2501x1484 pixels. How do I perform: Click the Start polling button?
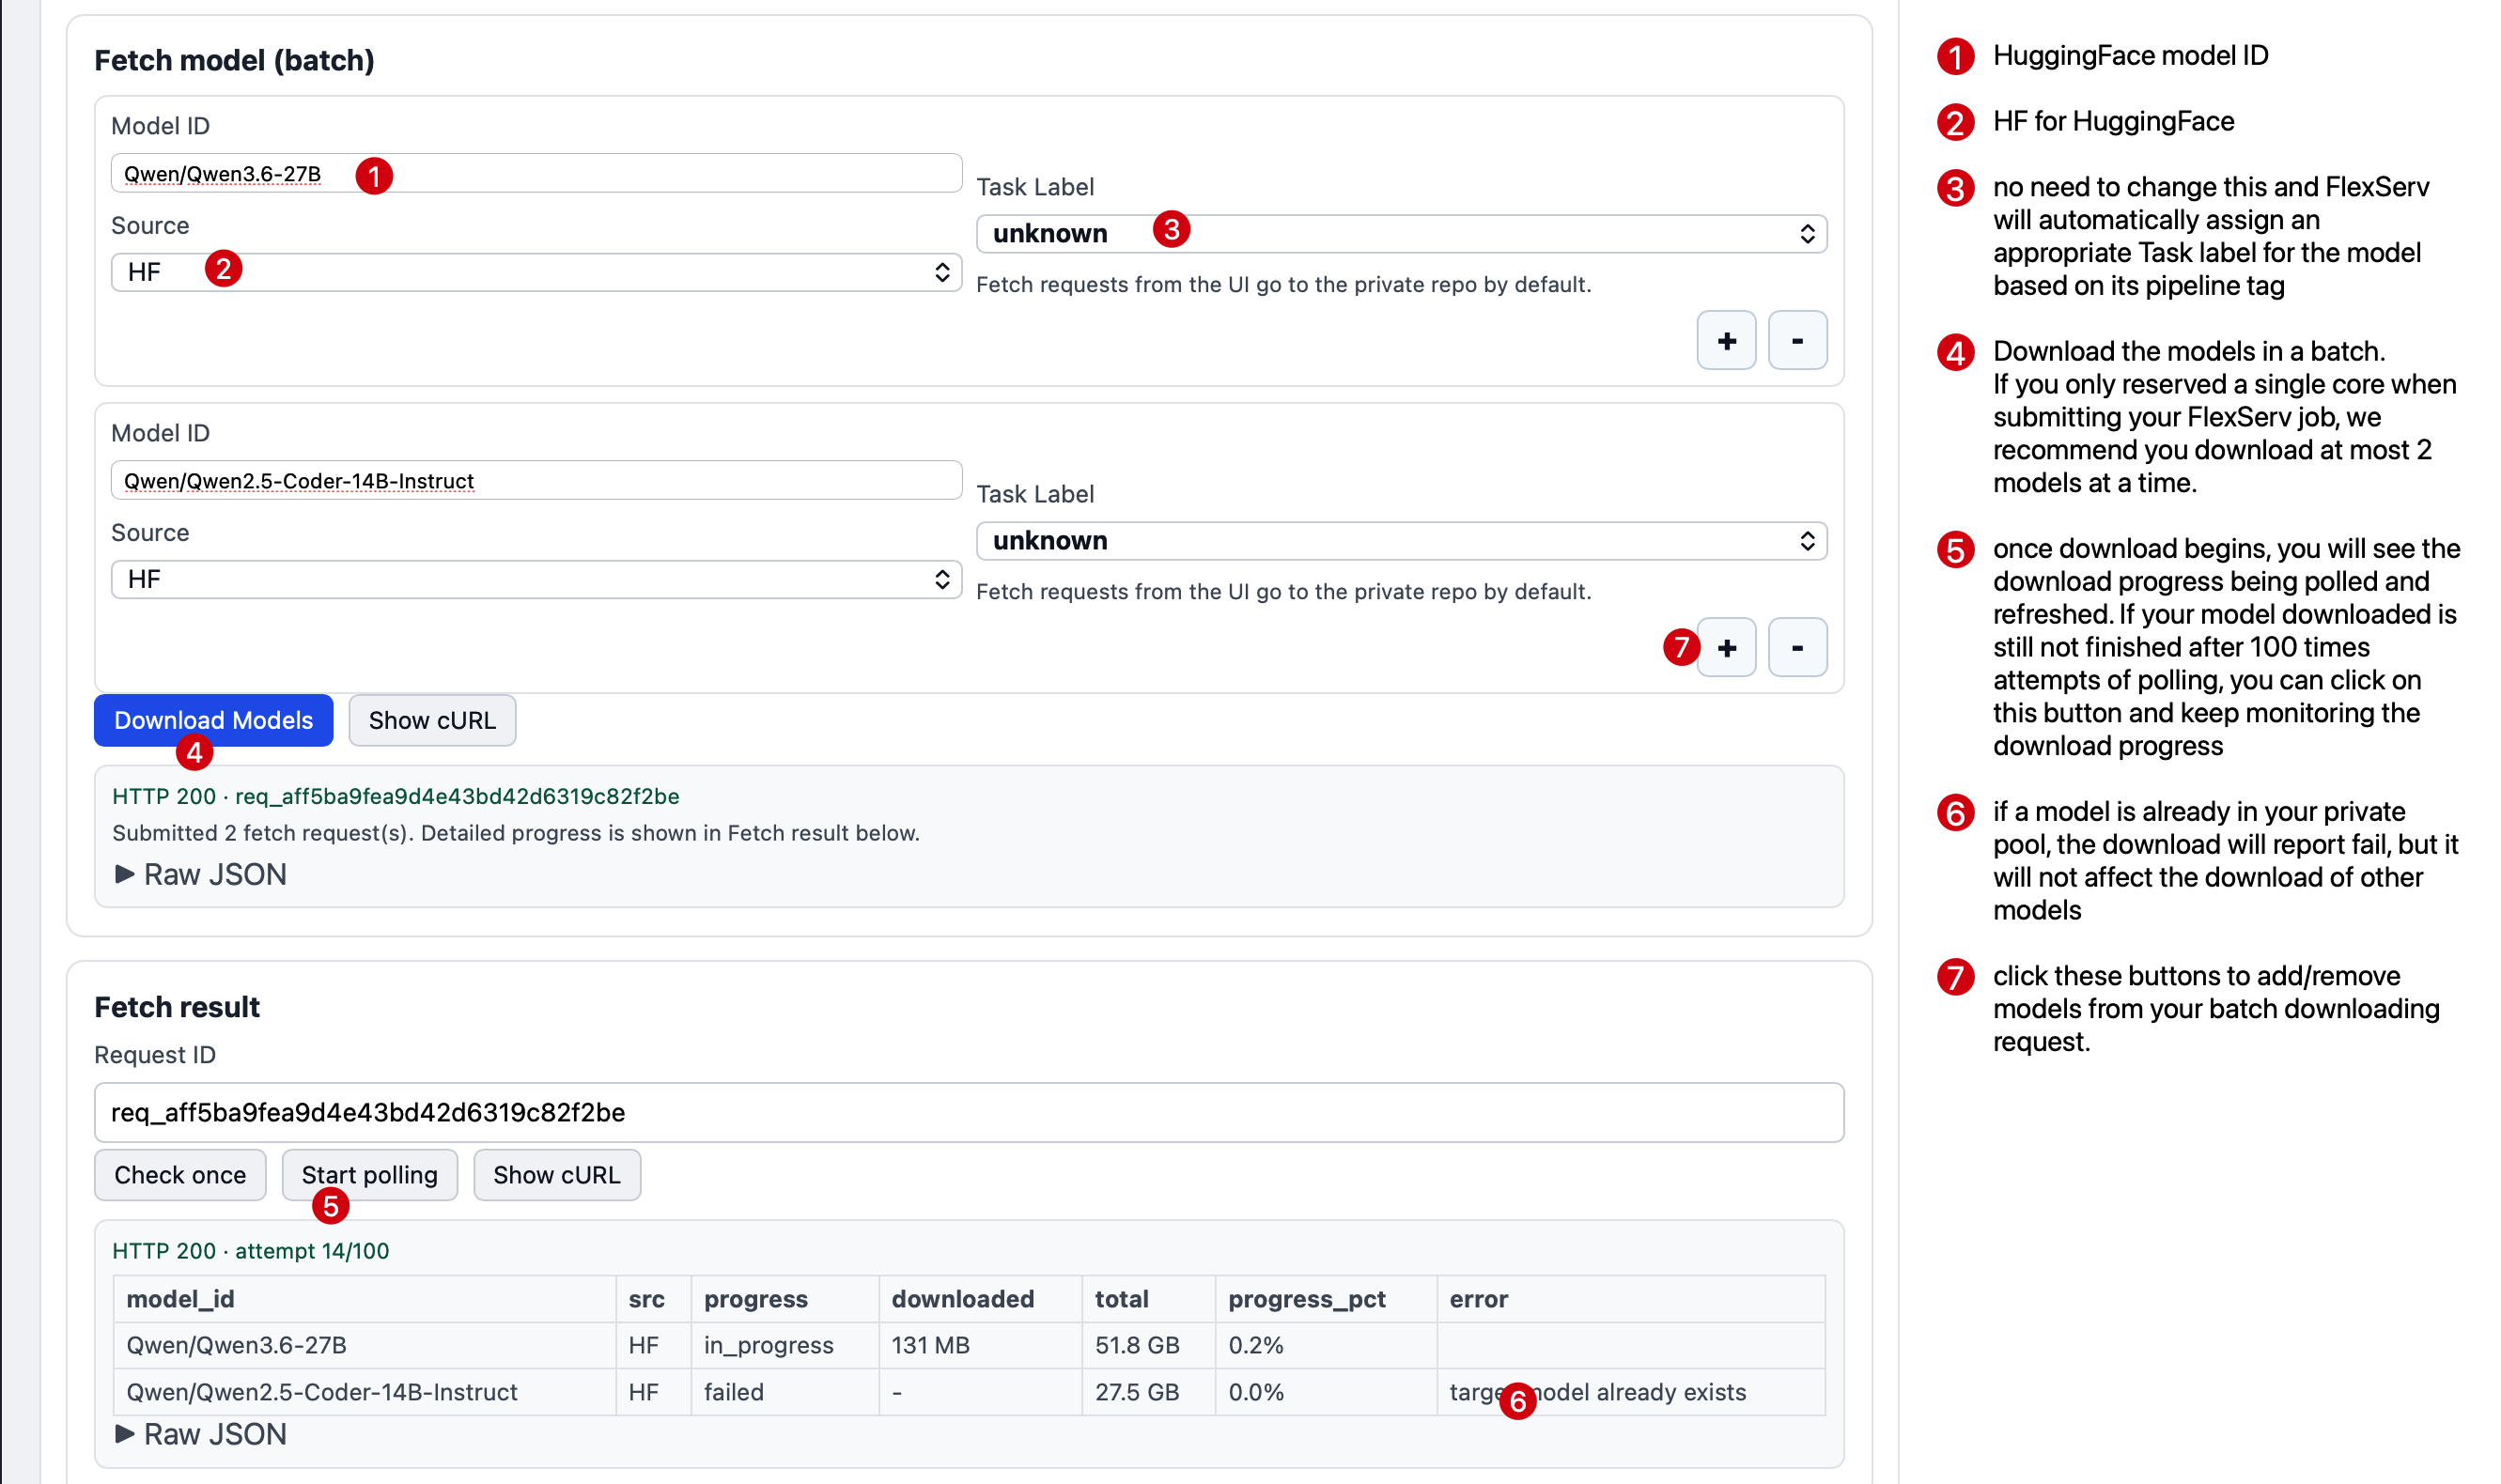(369, 1174)
